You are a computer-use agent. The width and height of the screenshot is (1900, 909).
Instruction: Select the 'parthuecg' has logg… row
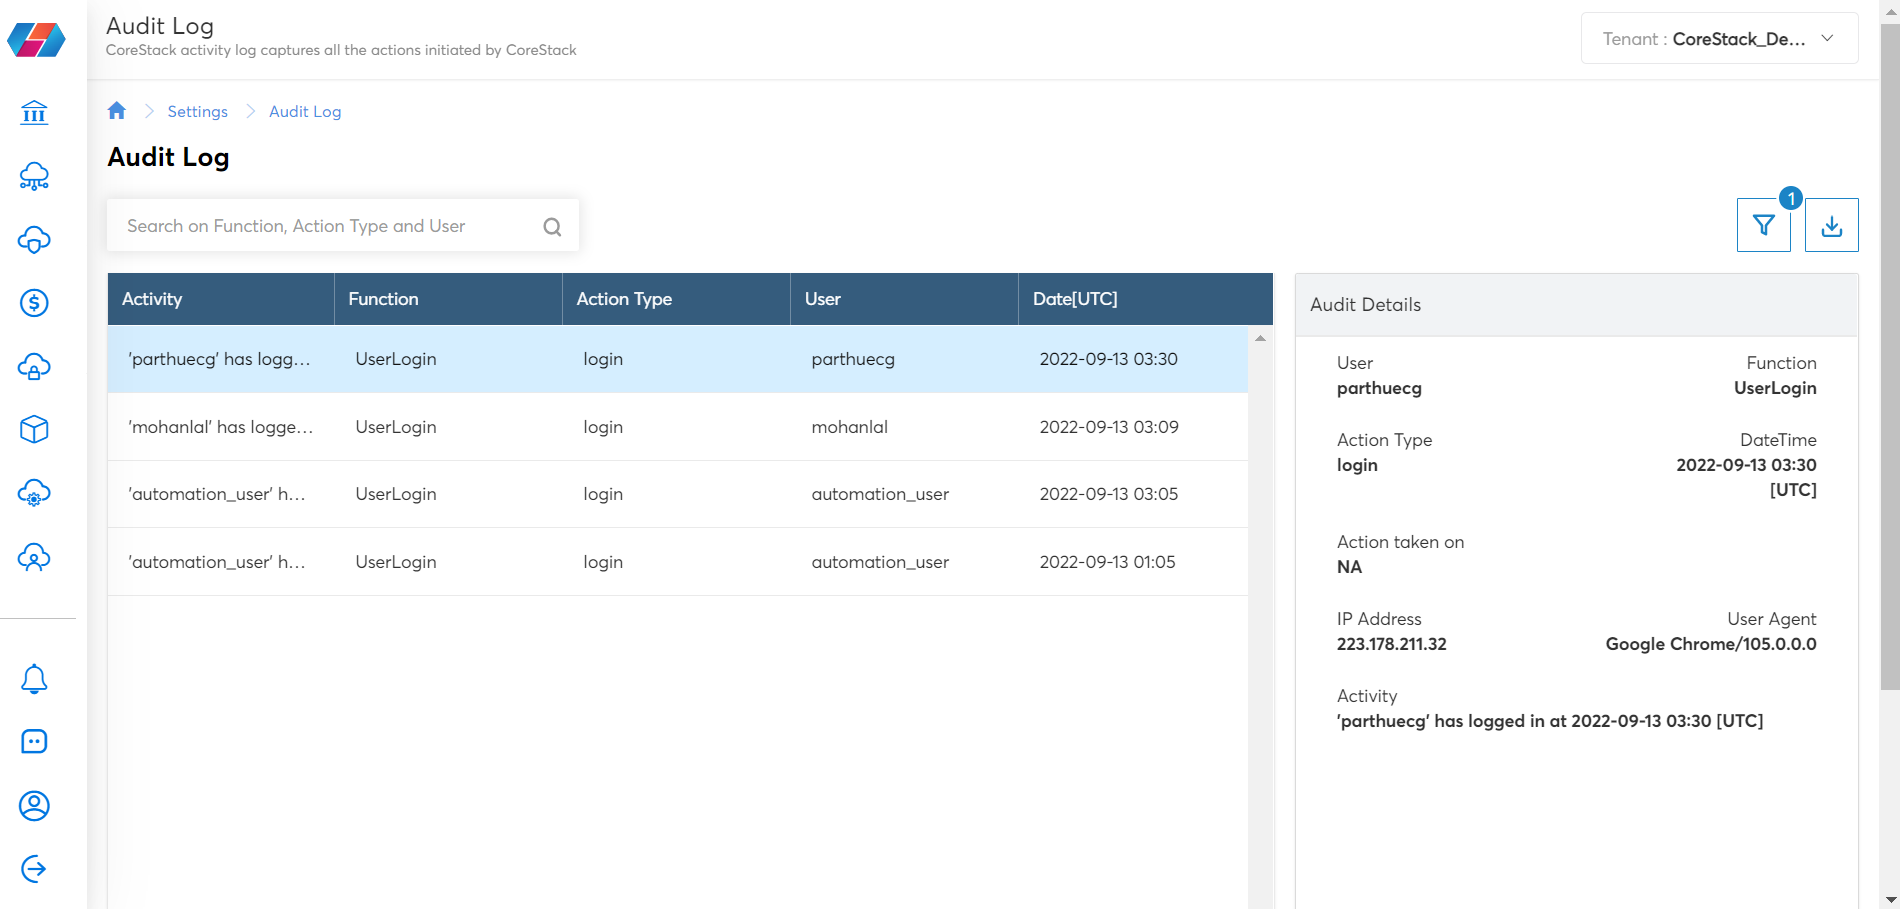(x=678, y=359)
